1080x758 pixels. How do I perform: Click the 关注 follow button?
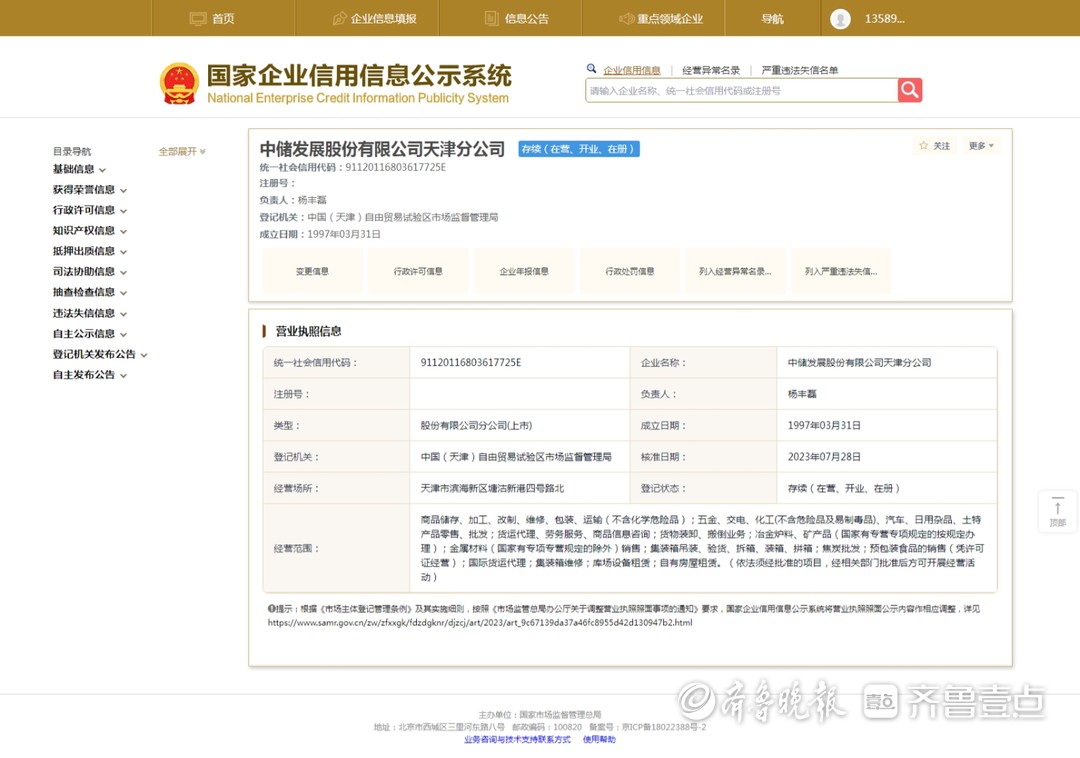935,146
